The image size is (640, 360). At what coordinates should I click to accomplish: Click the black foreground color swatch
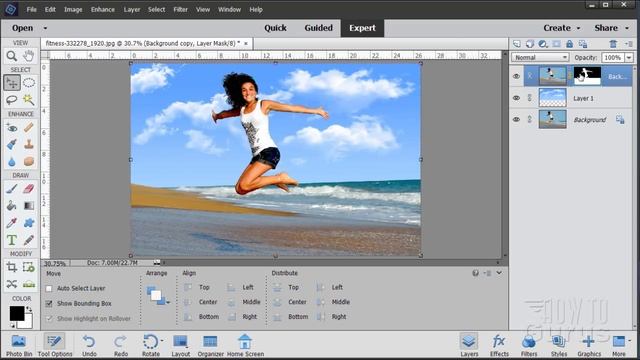[16, 312]
